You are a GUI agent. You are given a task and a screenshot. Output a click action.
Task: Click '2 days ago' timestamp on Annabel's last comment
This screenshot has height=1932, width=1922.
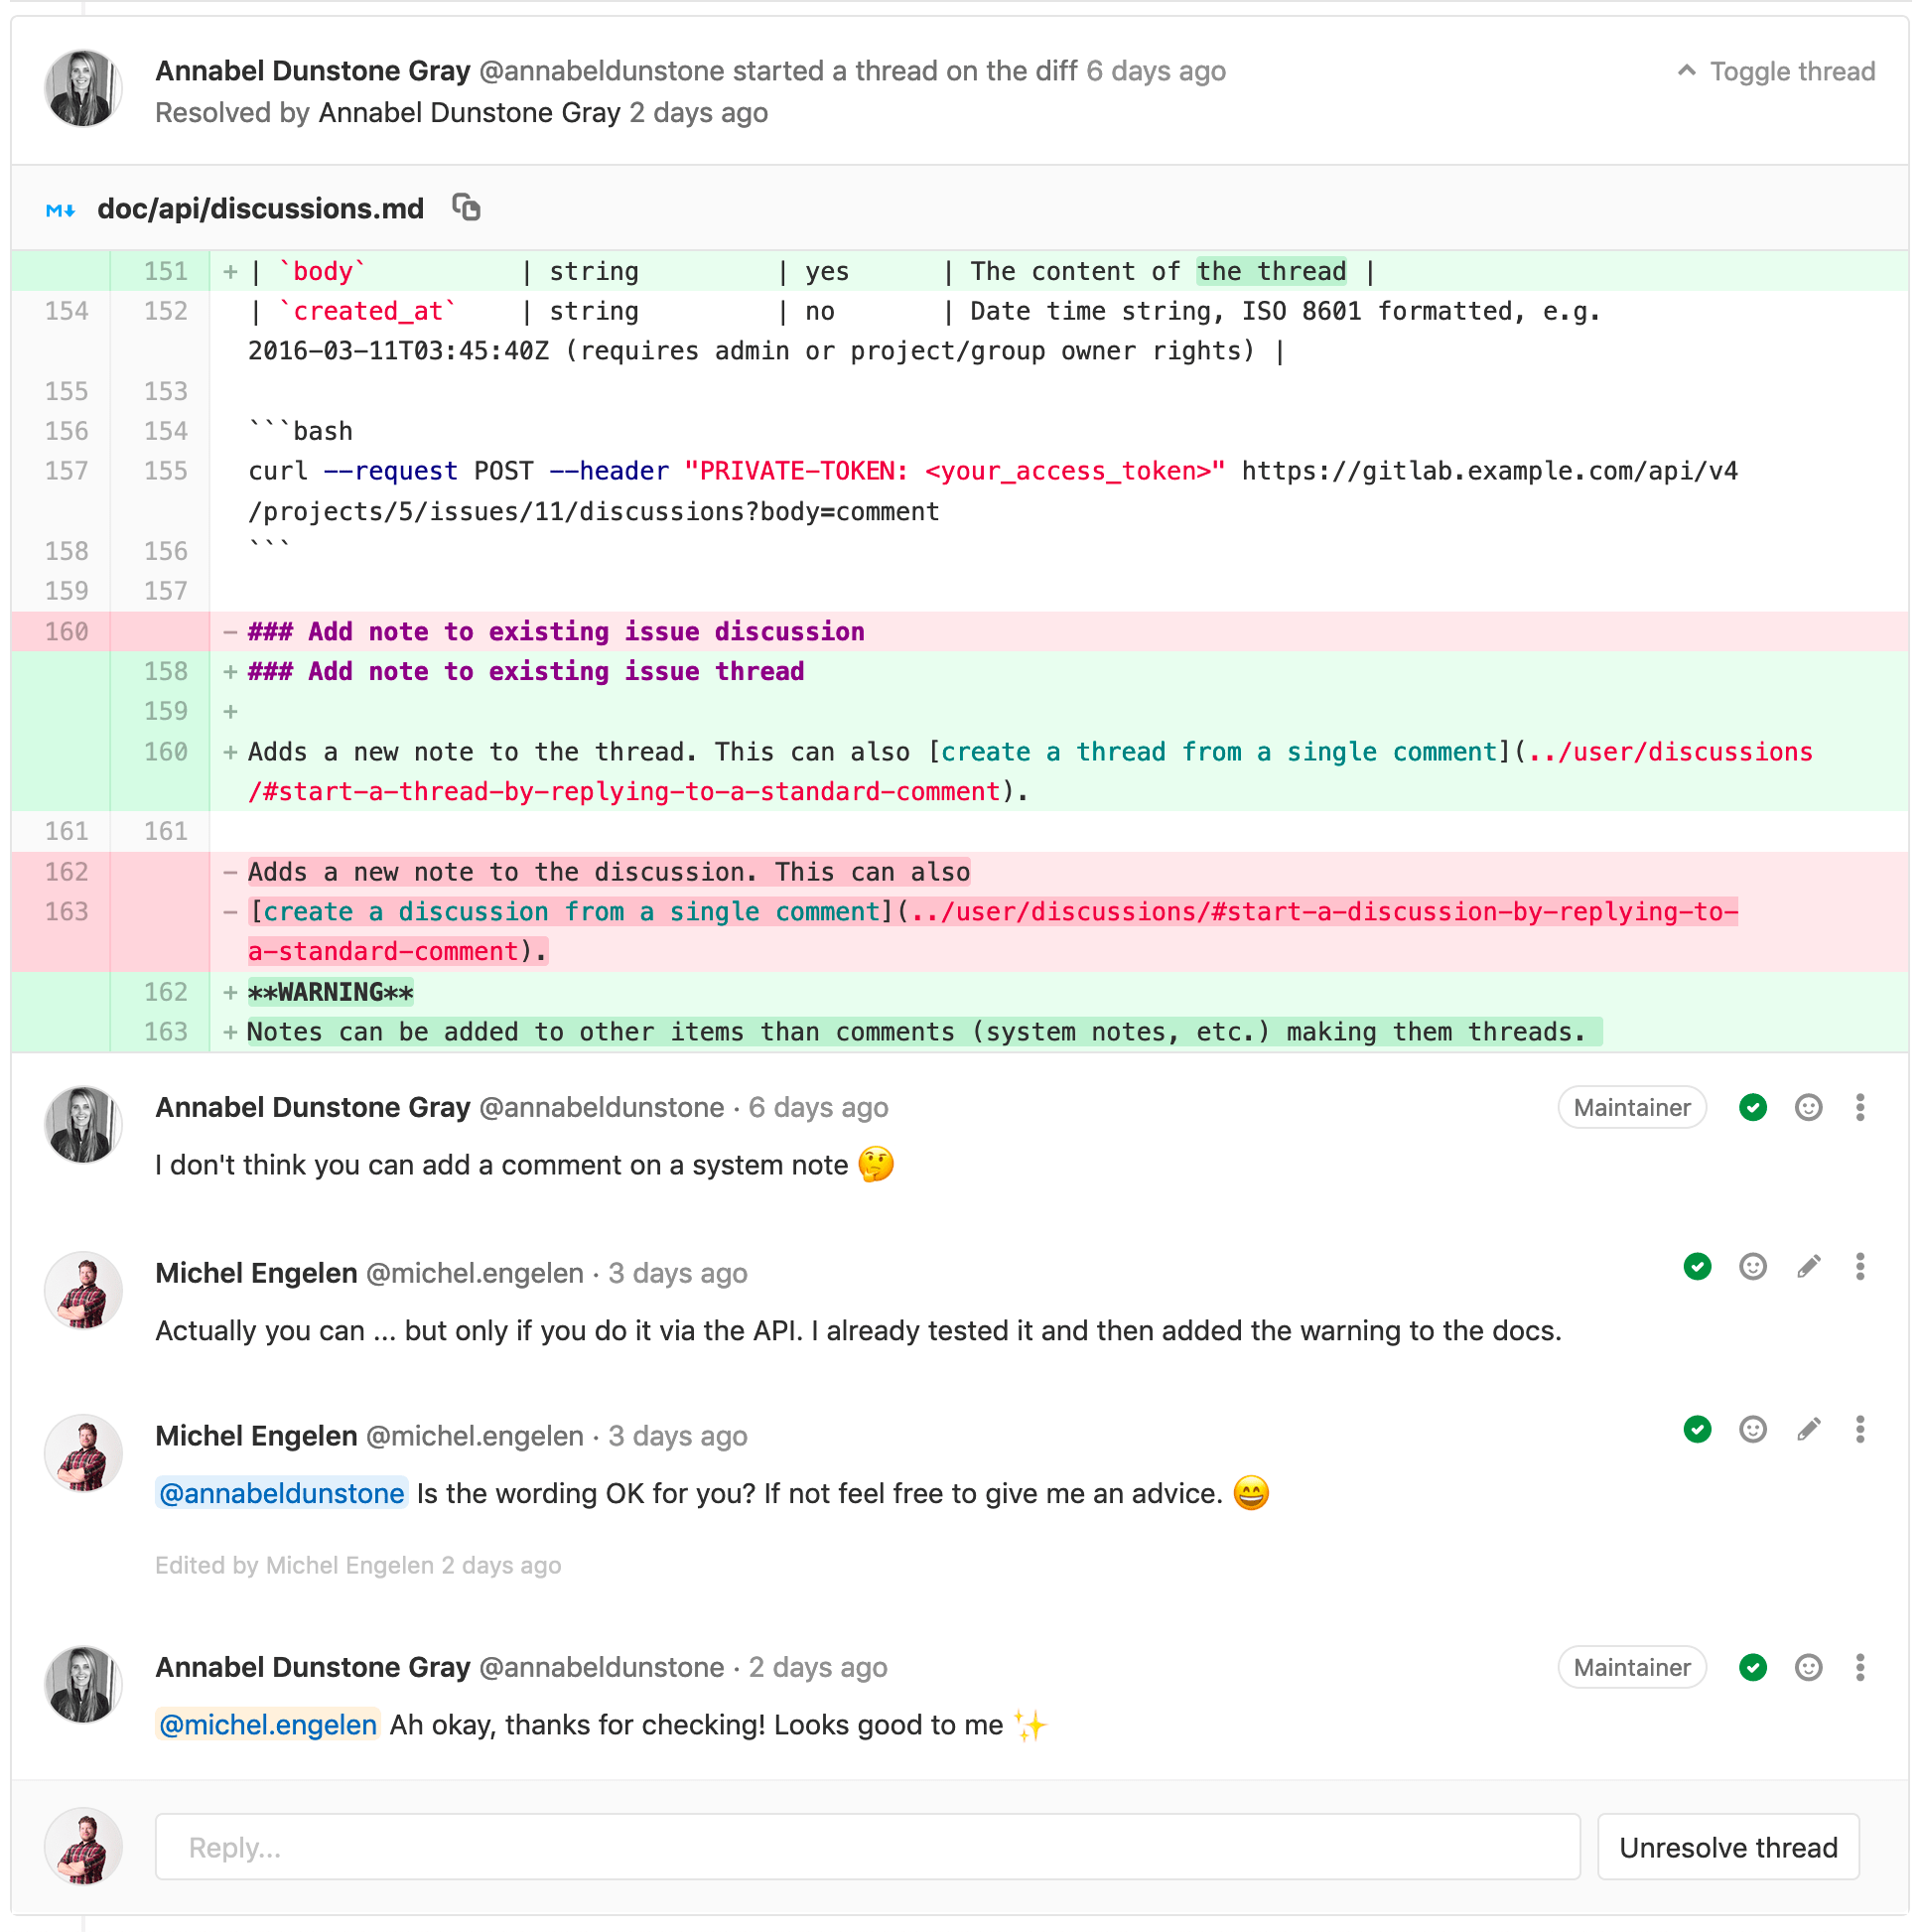(819, 1668)
